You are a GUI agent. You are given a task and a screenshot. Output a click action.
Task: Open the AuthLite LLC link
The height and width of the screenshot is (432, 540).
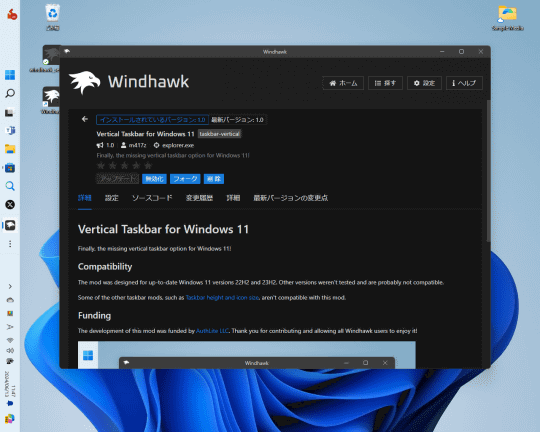(212, 331)
